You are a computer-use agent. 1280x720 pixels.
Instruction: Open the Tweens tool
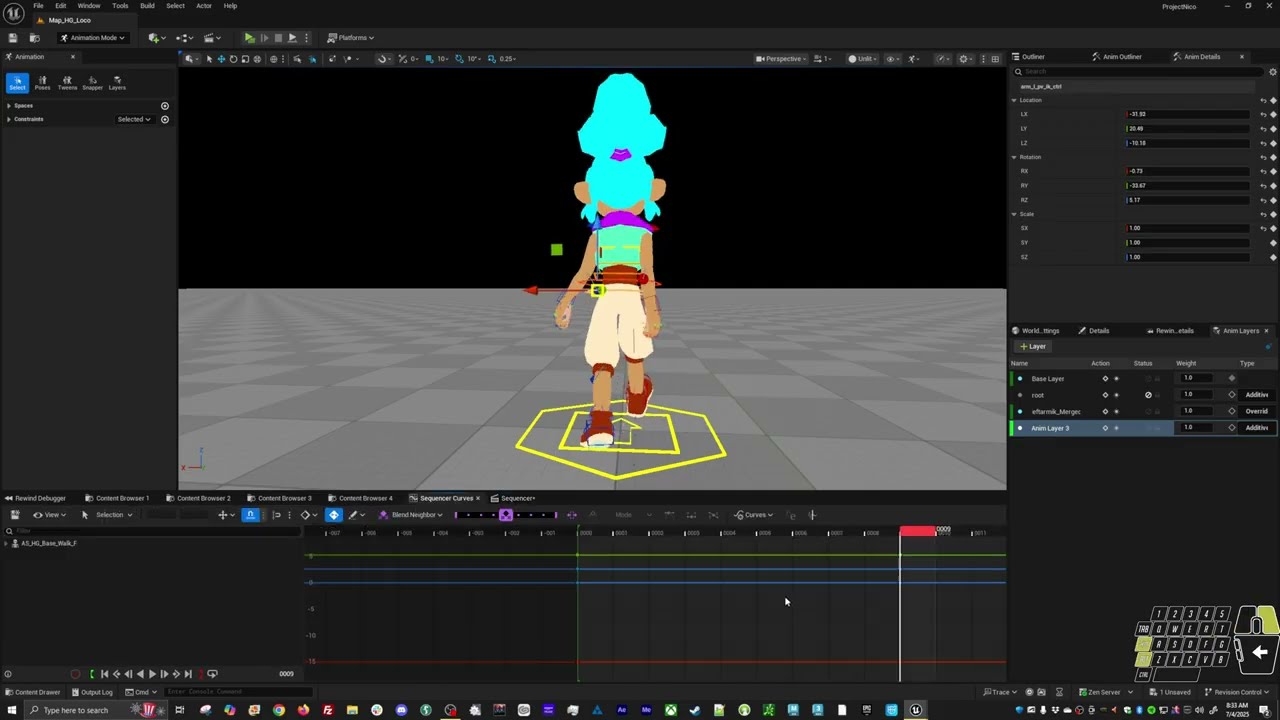[67, 83]
